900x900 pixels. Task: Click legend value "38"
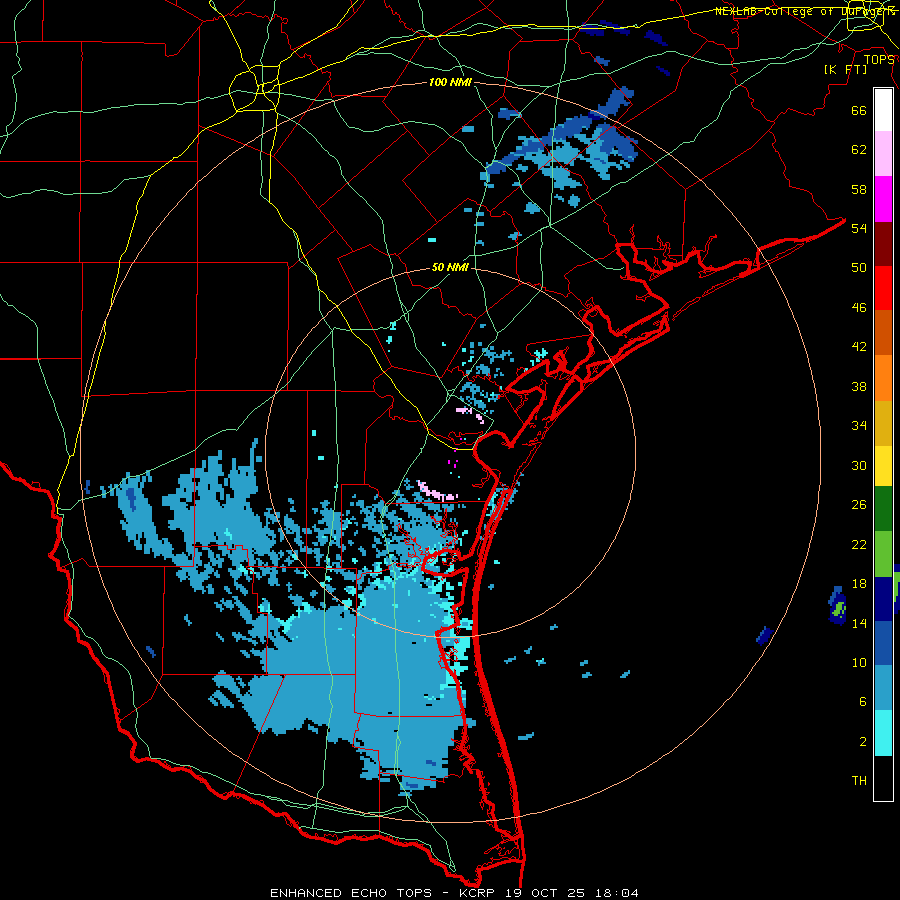point(859,387)
